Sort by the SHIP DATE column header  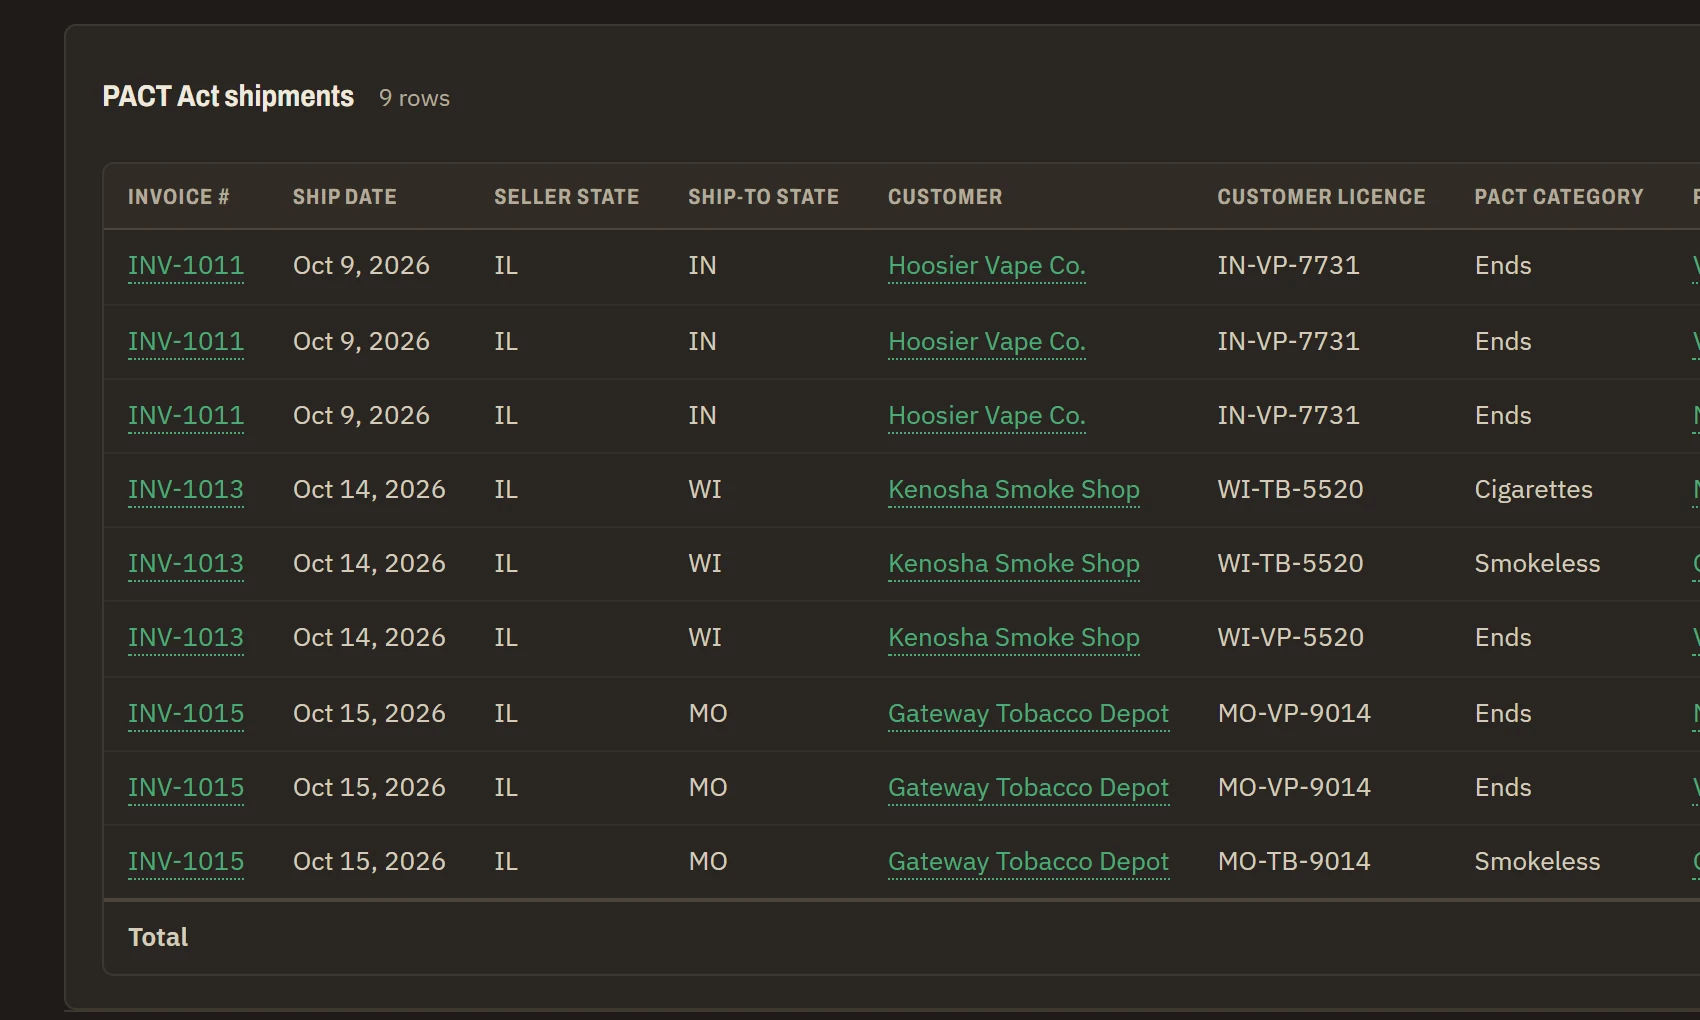[344, 197]
